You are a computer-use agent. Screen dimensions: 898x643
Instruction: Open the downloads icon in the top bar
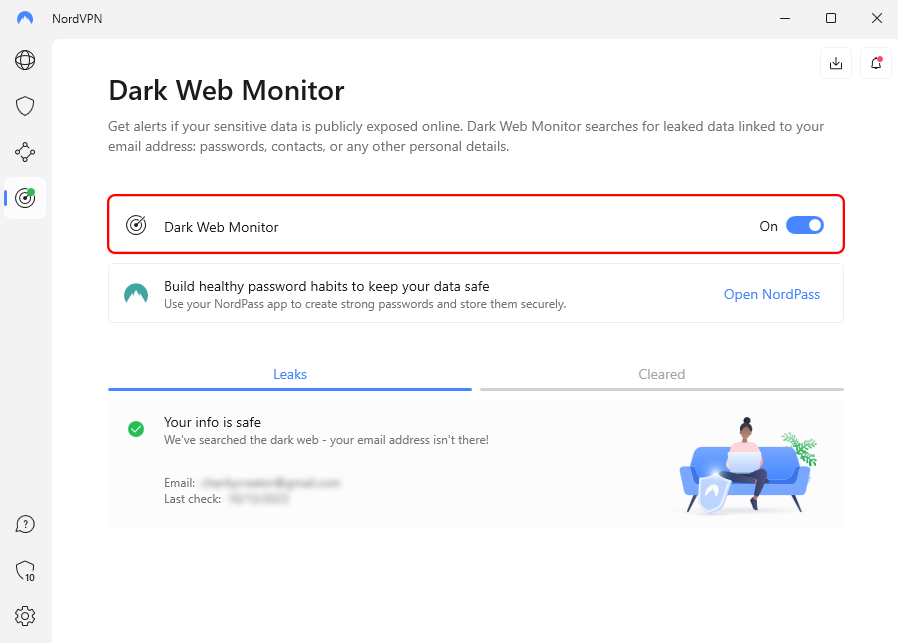pyautogui.click(x=836, y=62)
